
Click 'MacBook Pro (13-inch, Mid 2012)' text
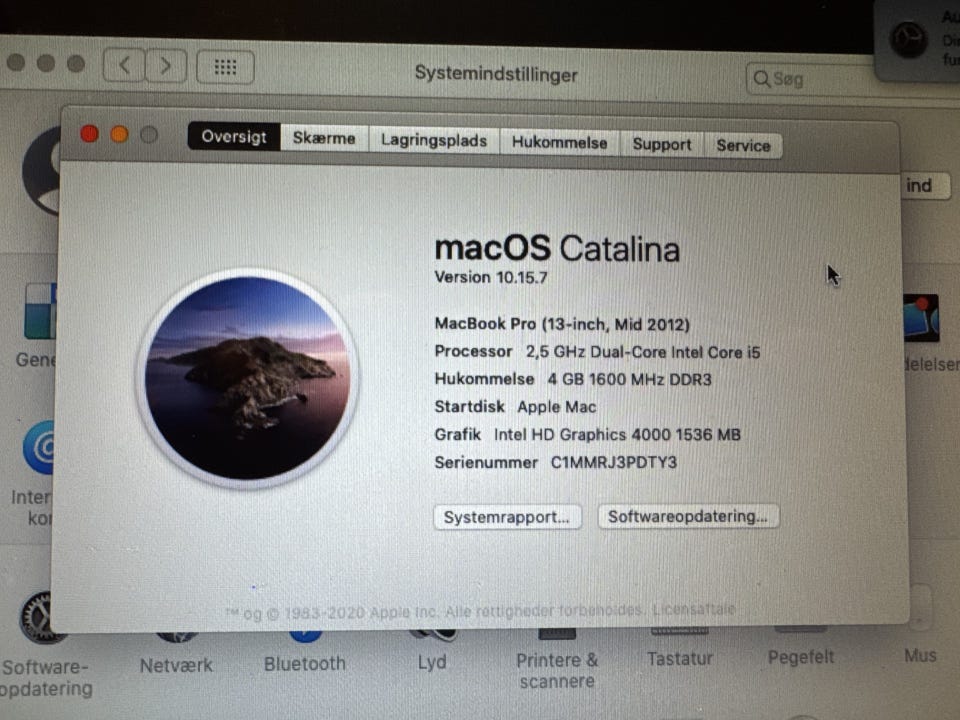pos(562,324)
